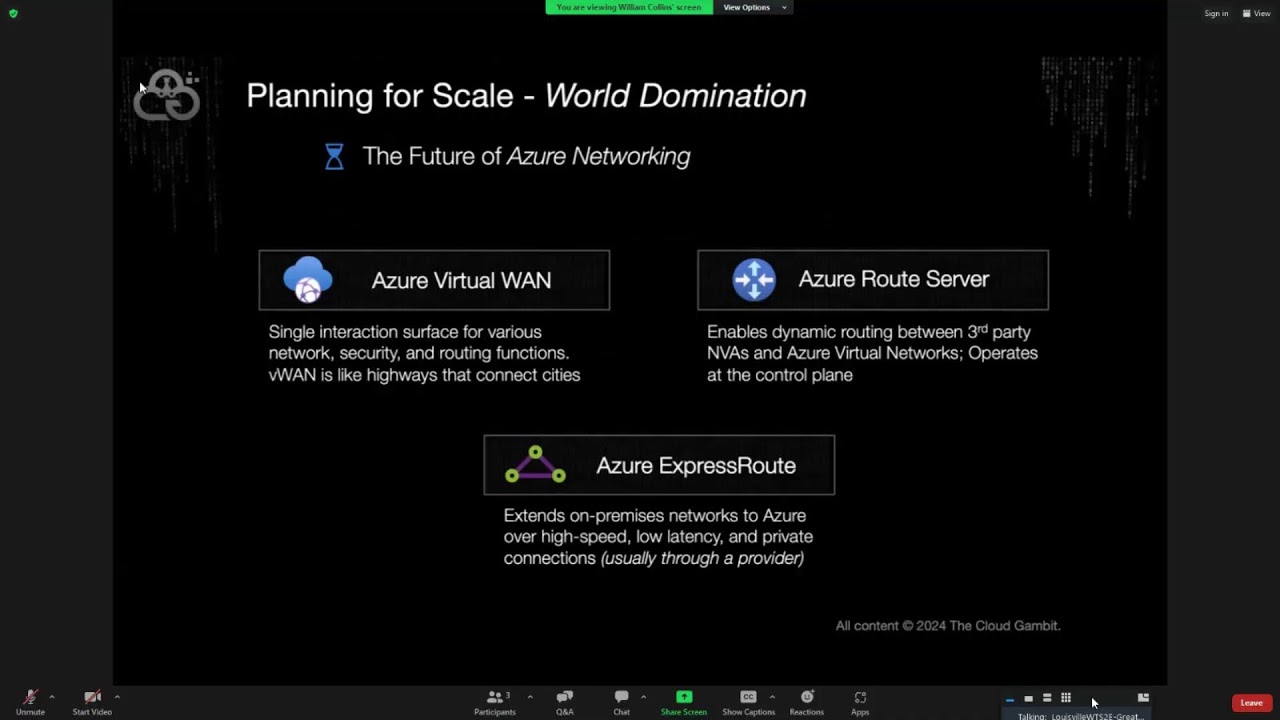Open the Apps panel

[x=860, y=702]
